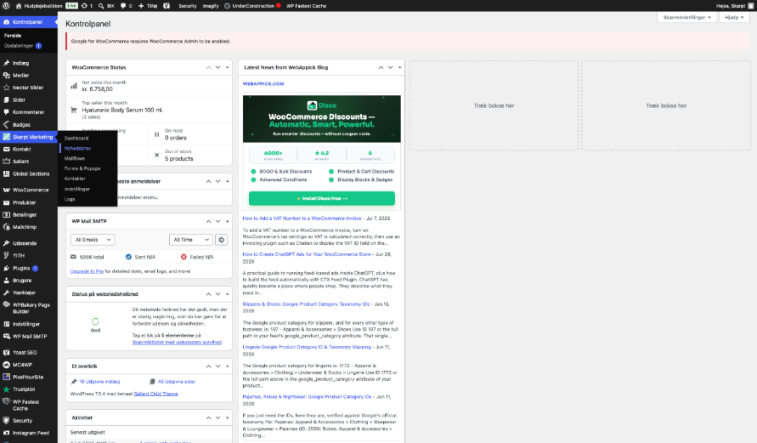Collapse the Aktivitet widget

pos(227,418)
